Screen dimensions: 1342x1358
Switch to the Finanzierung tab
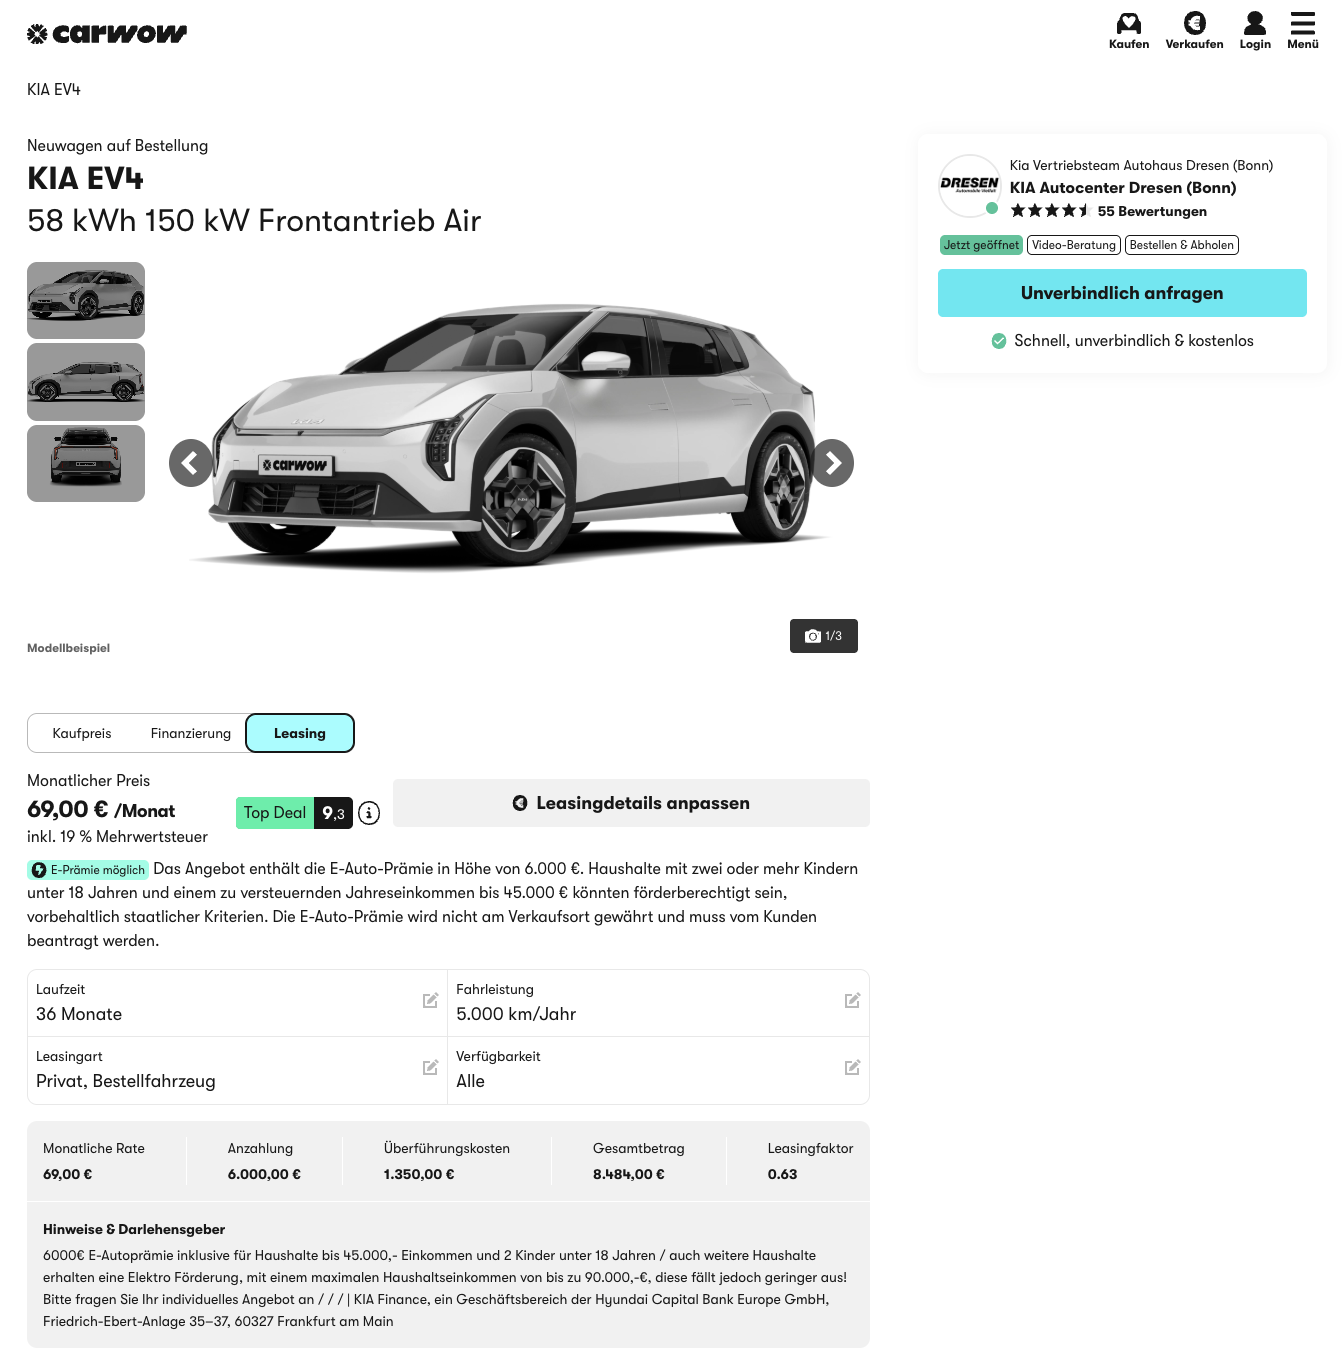(191, 733)
